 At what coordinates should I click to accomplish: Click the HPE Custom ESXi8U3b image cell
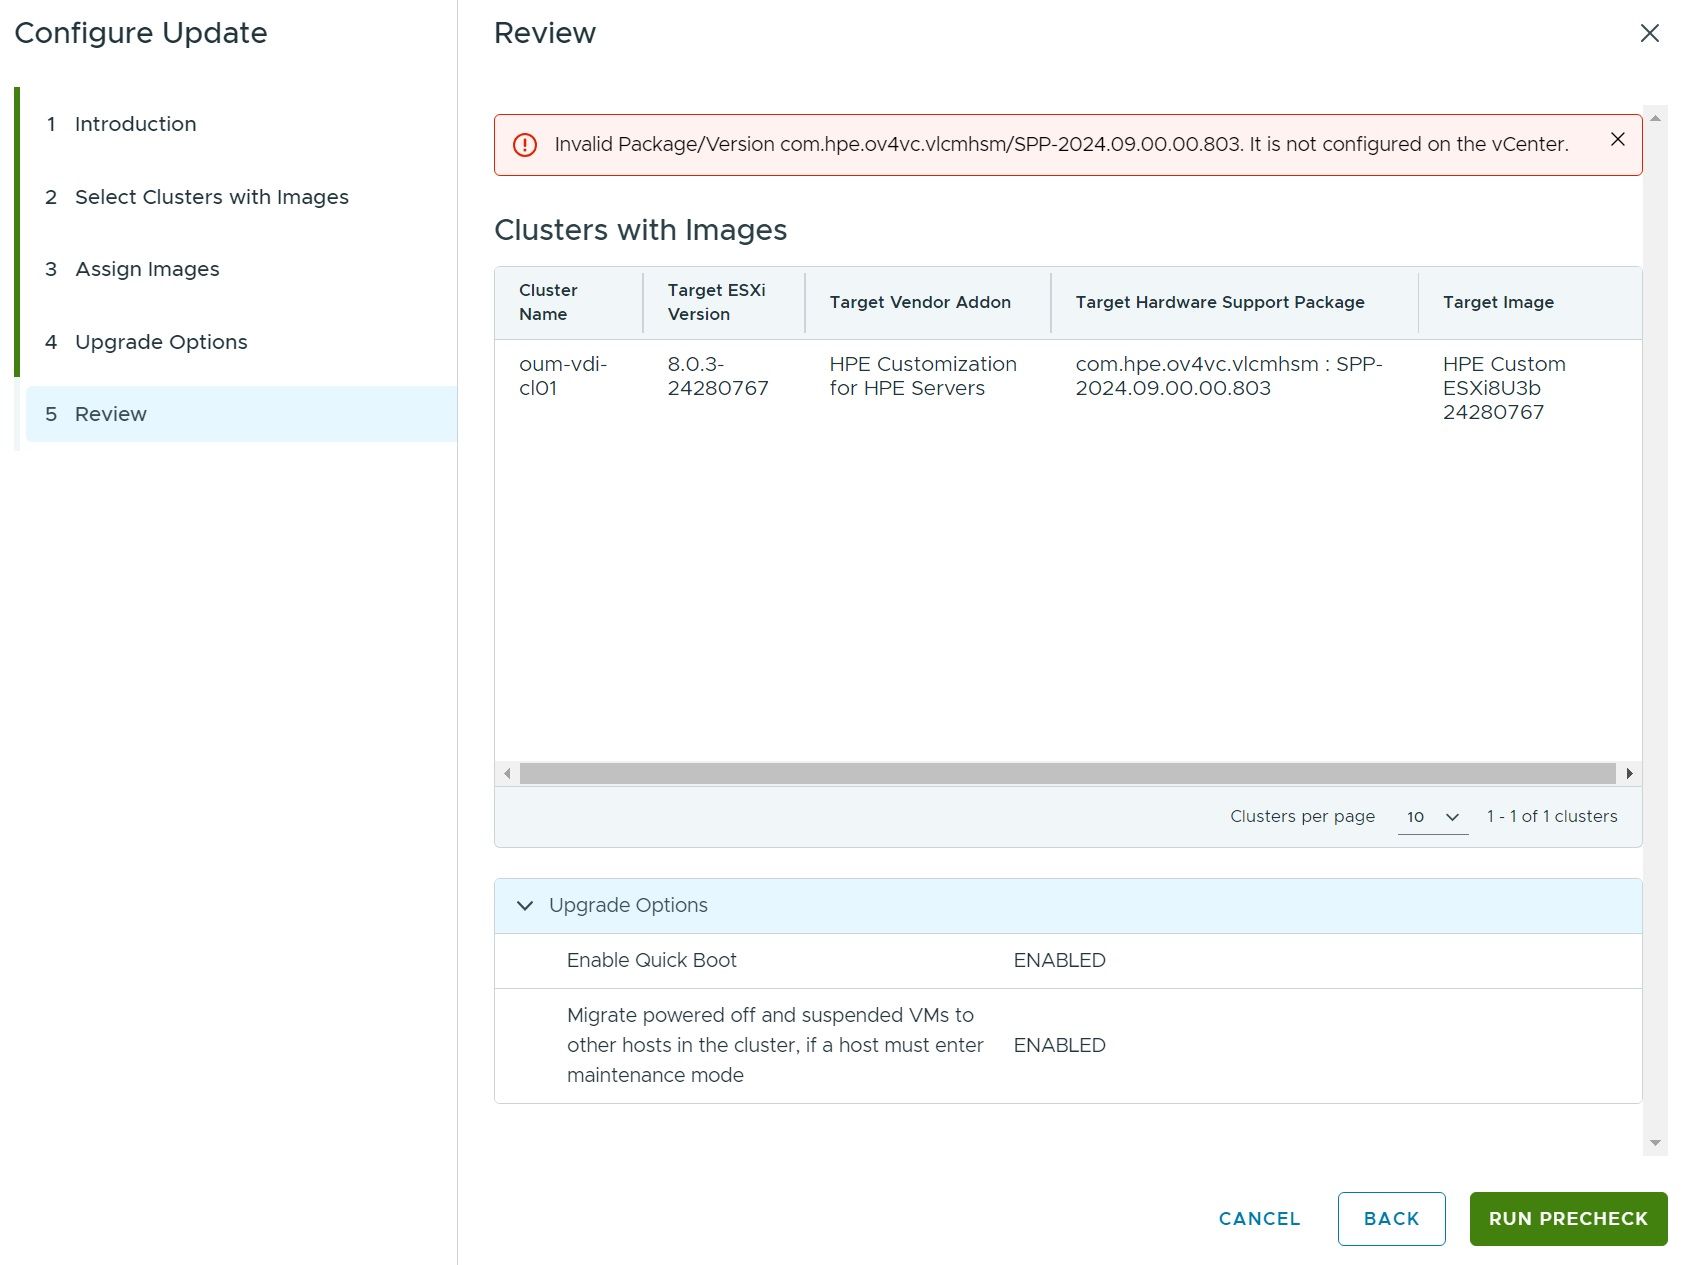pyautogui.click(x=1504, y=388)
